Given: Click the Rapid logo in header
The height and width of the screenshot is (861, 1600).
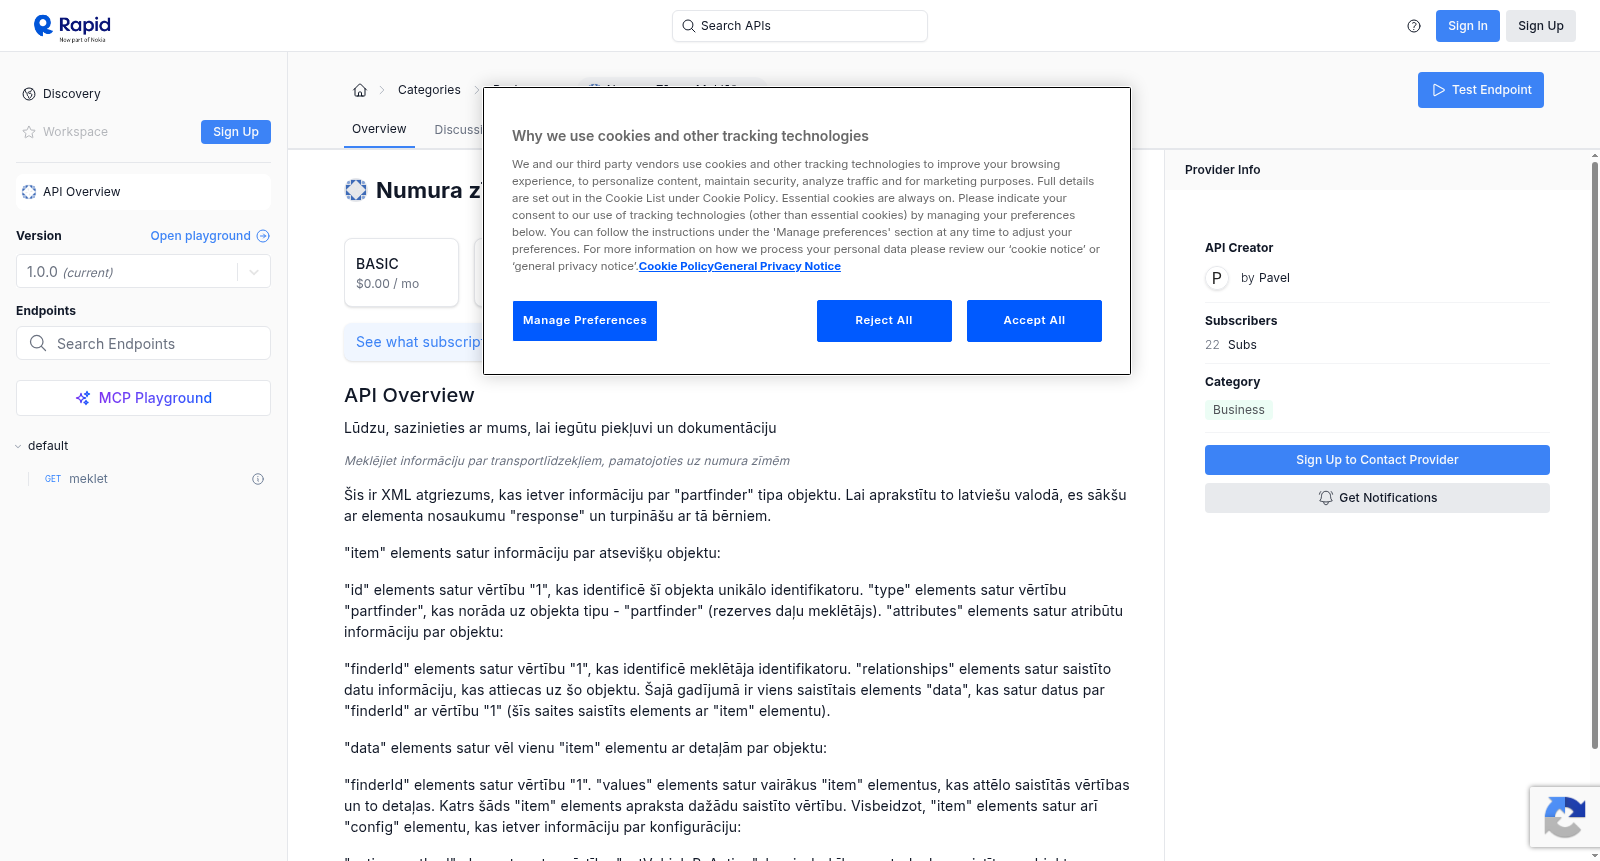Looking at the screenshot, I should 72,27.
